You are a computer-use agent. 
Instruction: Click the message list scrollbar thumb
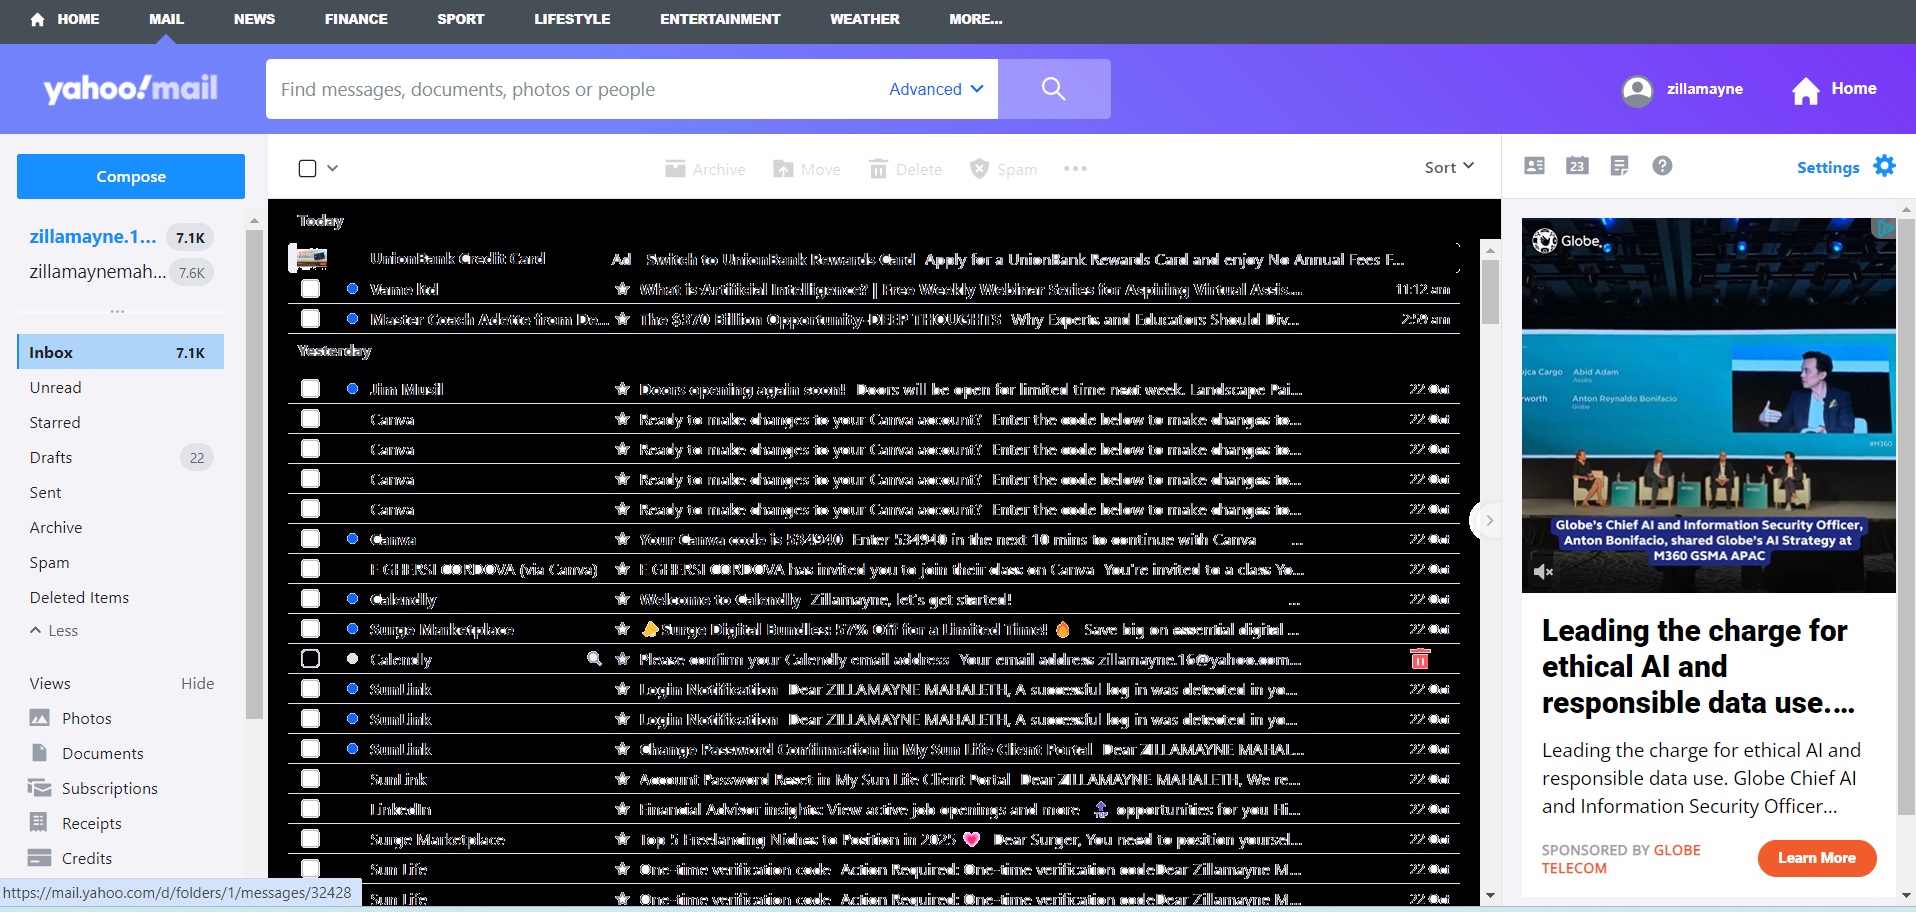coord(1490,292)
